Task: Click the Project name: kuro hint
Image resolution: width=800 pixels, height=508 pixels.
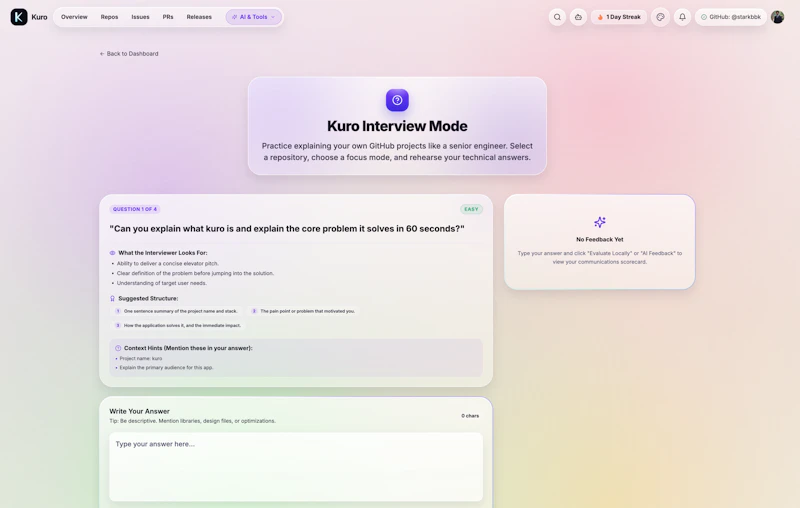Action: pyautogui.click(x=141, y=359)
